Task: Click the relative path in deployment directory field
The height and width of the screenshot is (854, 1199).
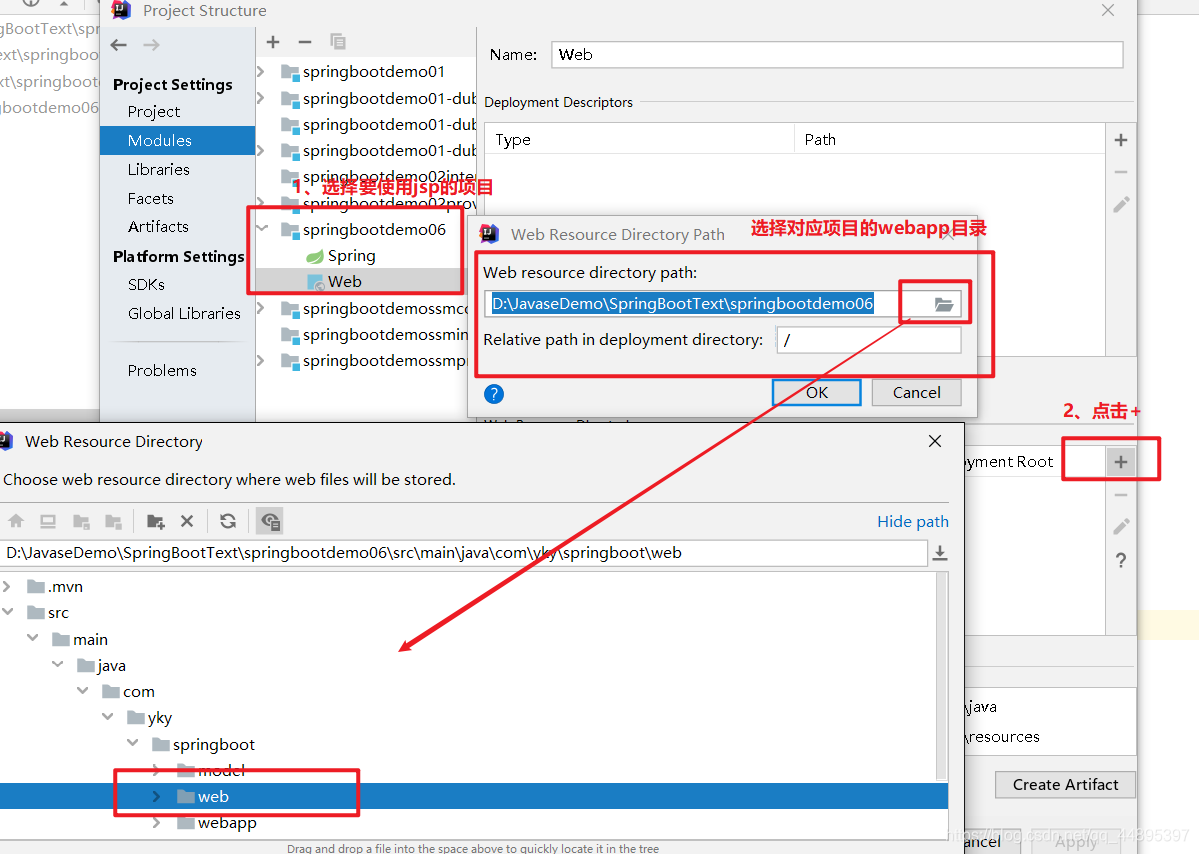Action: click(869, 340)
